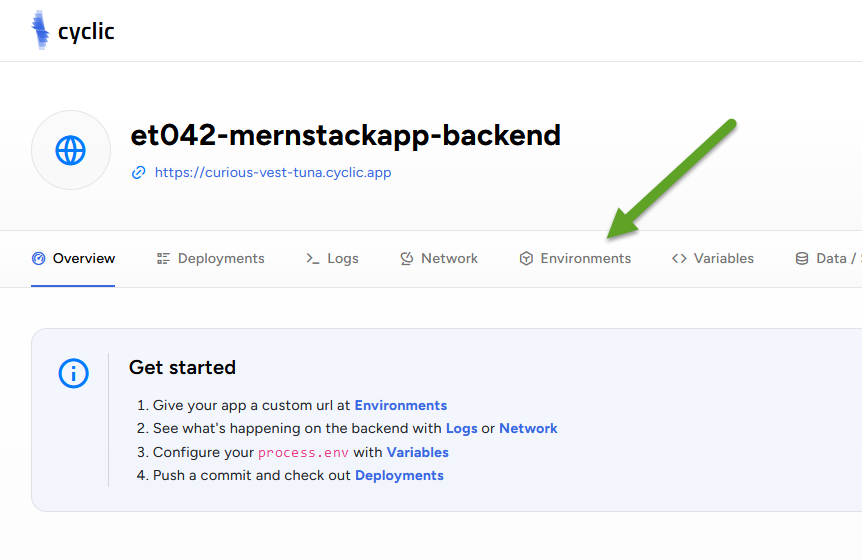This screenshot has height=560, width=862.
Task: Open the Overview tab
Action: (73, 258)
